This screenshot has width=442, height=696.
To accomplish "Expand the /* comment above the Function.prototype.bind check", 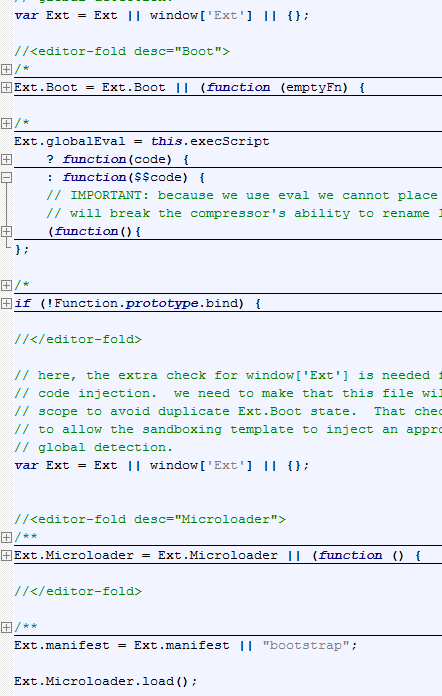I will (x=6, y=285).
